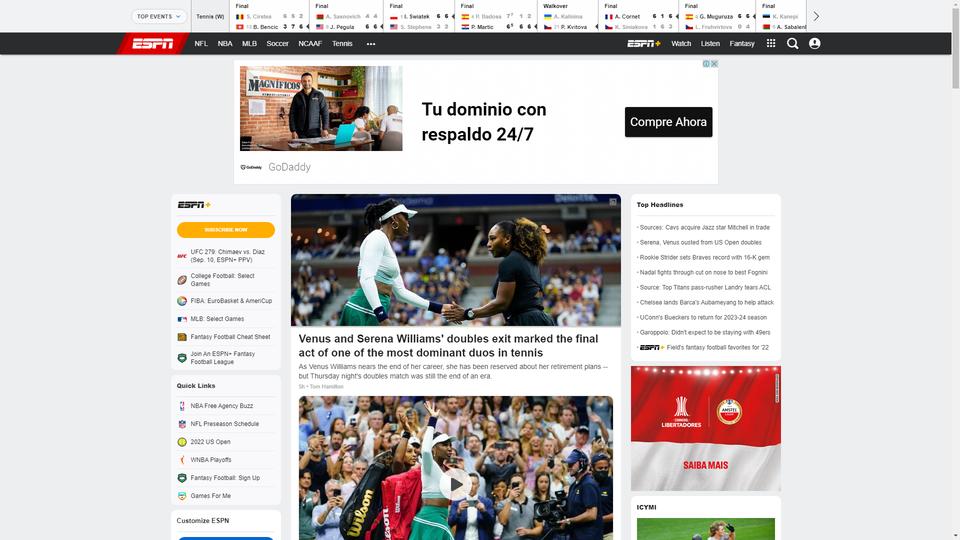Open the MLB menu item
960x540 pixels.
point(249,43)
